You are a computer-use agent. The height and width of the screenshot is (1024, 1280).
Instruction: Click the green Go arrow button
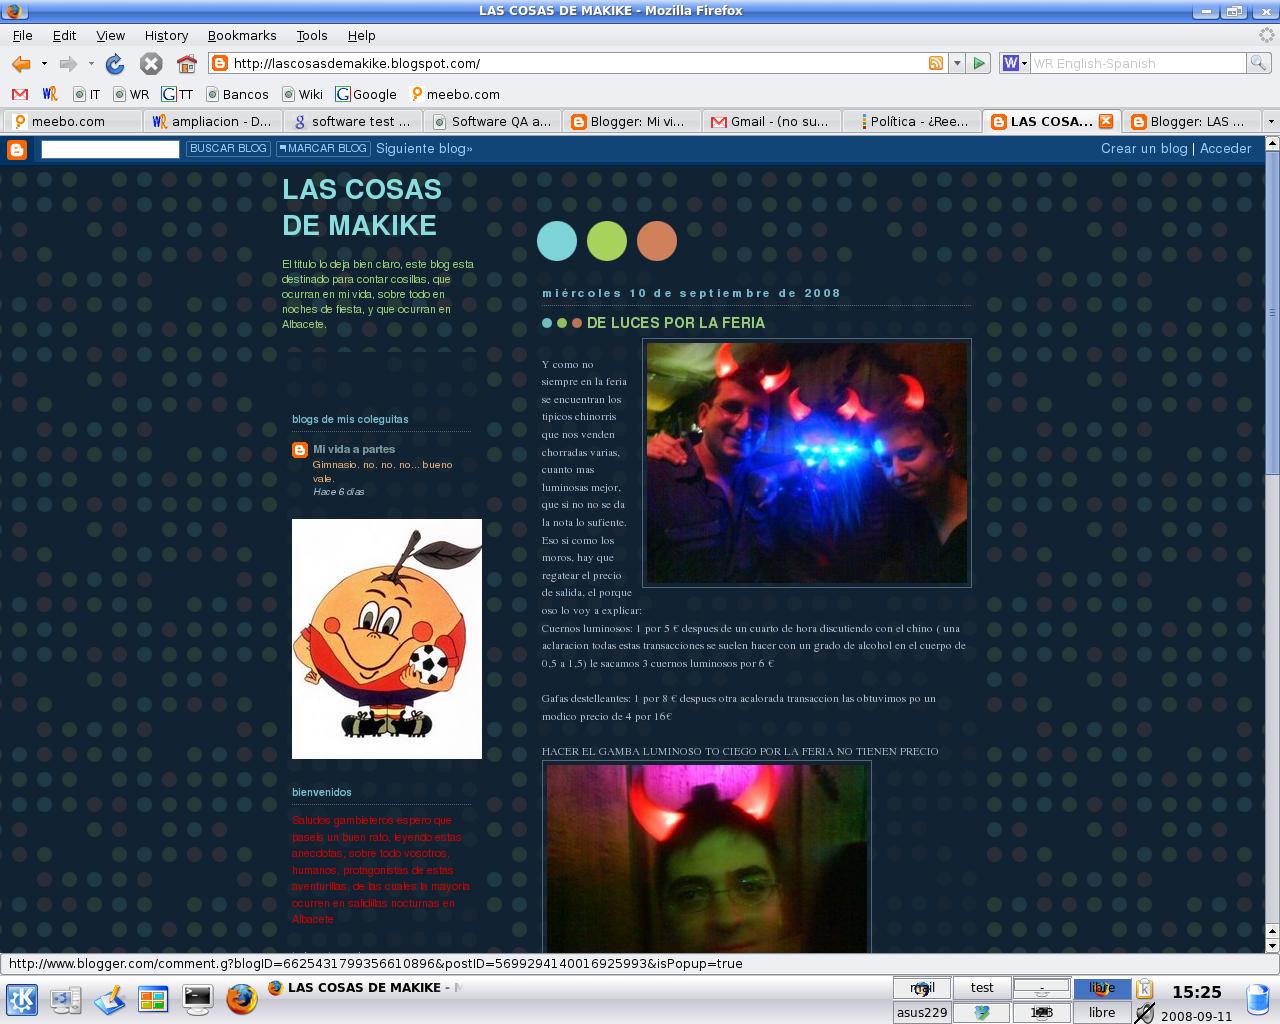[x=979, y=63]
